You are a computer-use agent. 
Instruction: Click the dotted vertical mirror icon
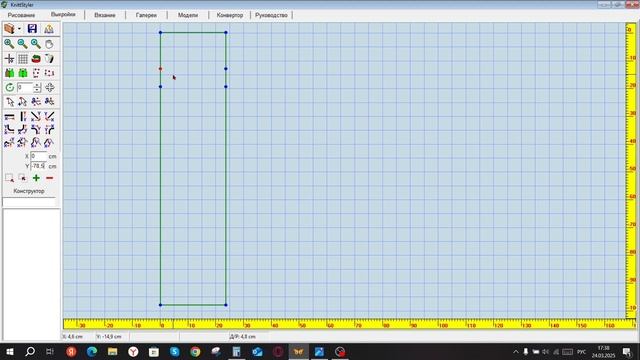point(36,73)
